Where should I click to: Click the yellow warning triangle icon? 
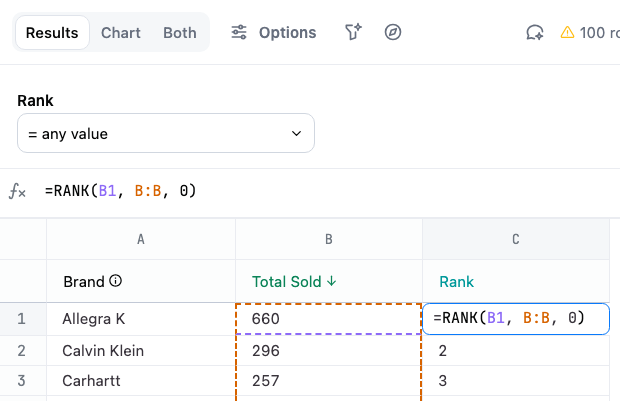567,33
